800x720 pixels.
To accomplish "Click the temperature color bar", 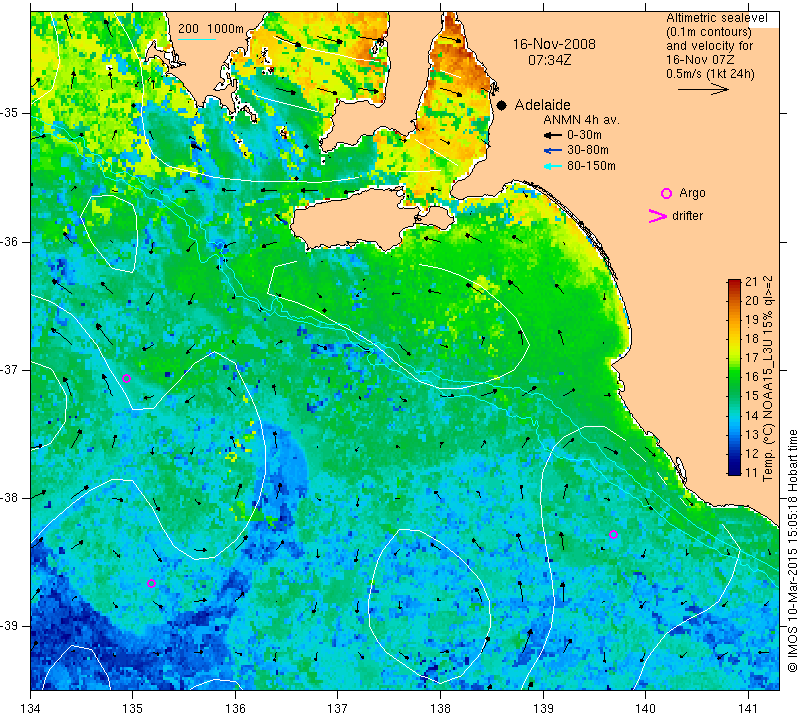I will pyautogui.click(x=734, y=377).
